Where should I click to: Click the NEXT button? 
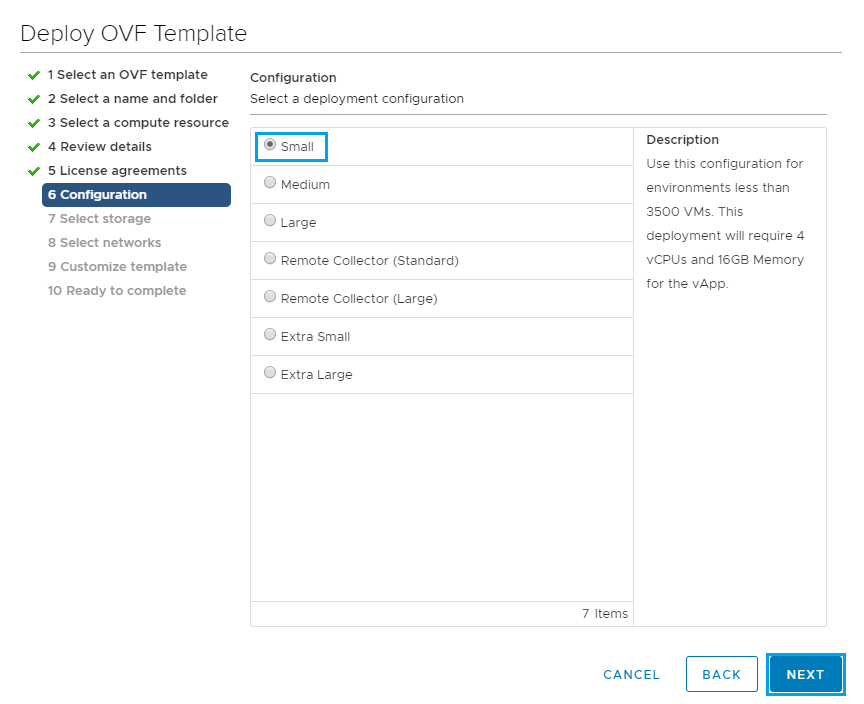click(805, 674)
